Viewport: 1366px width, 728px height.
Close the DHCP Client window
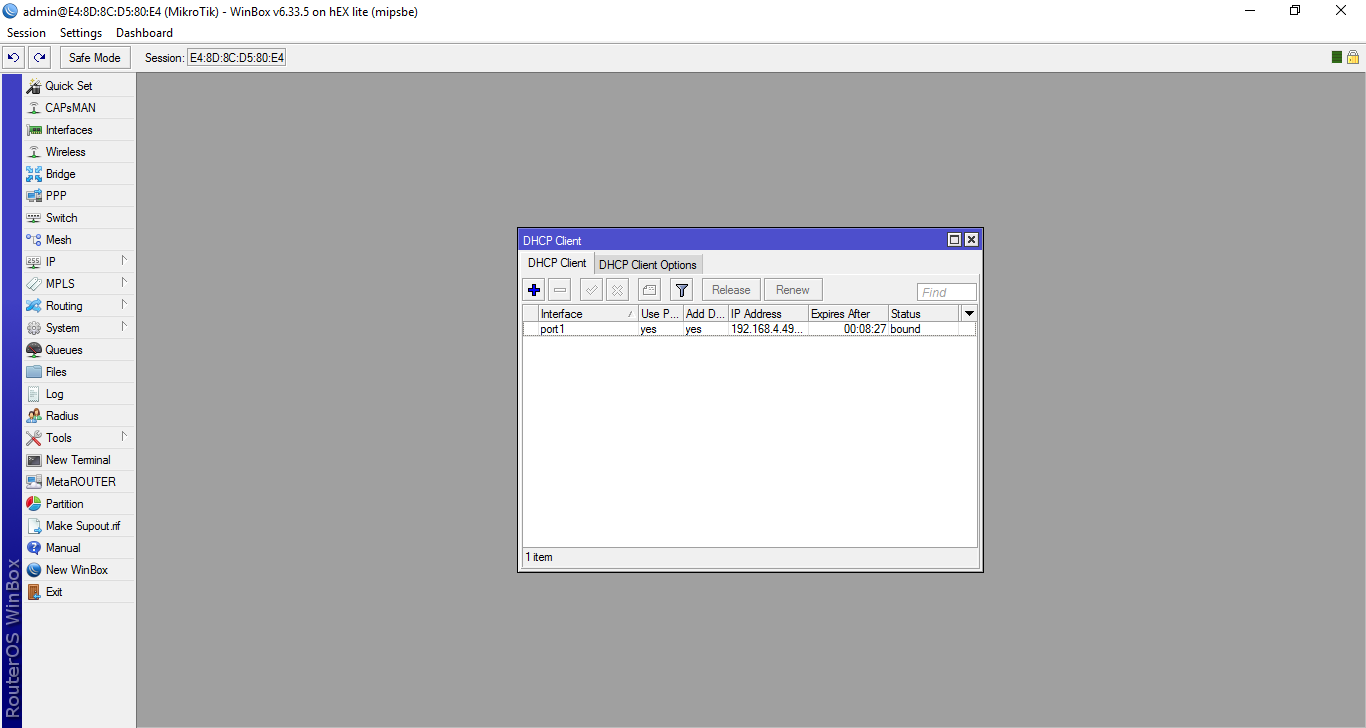click(971, 240)
